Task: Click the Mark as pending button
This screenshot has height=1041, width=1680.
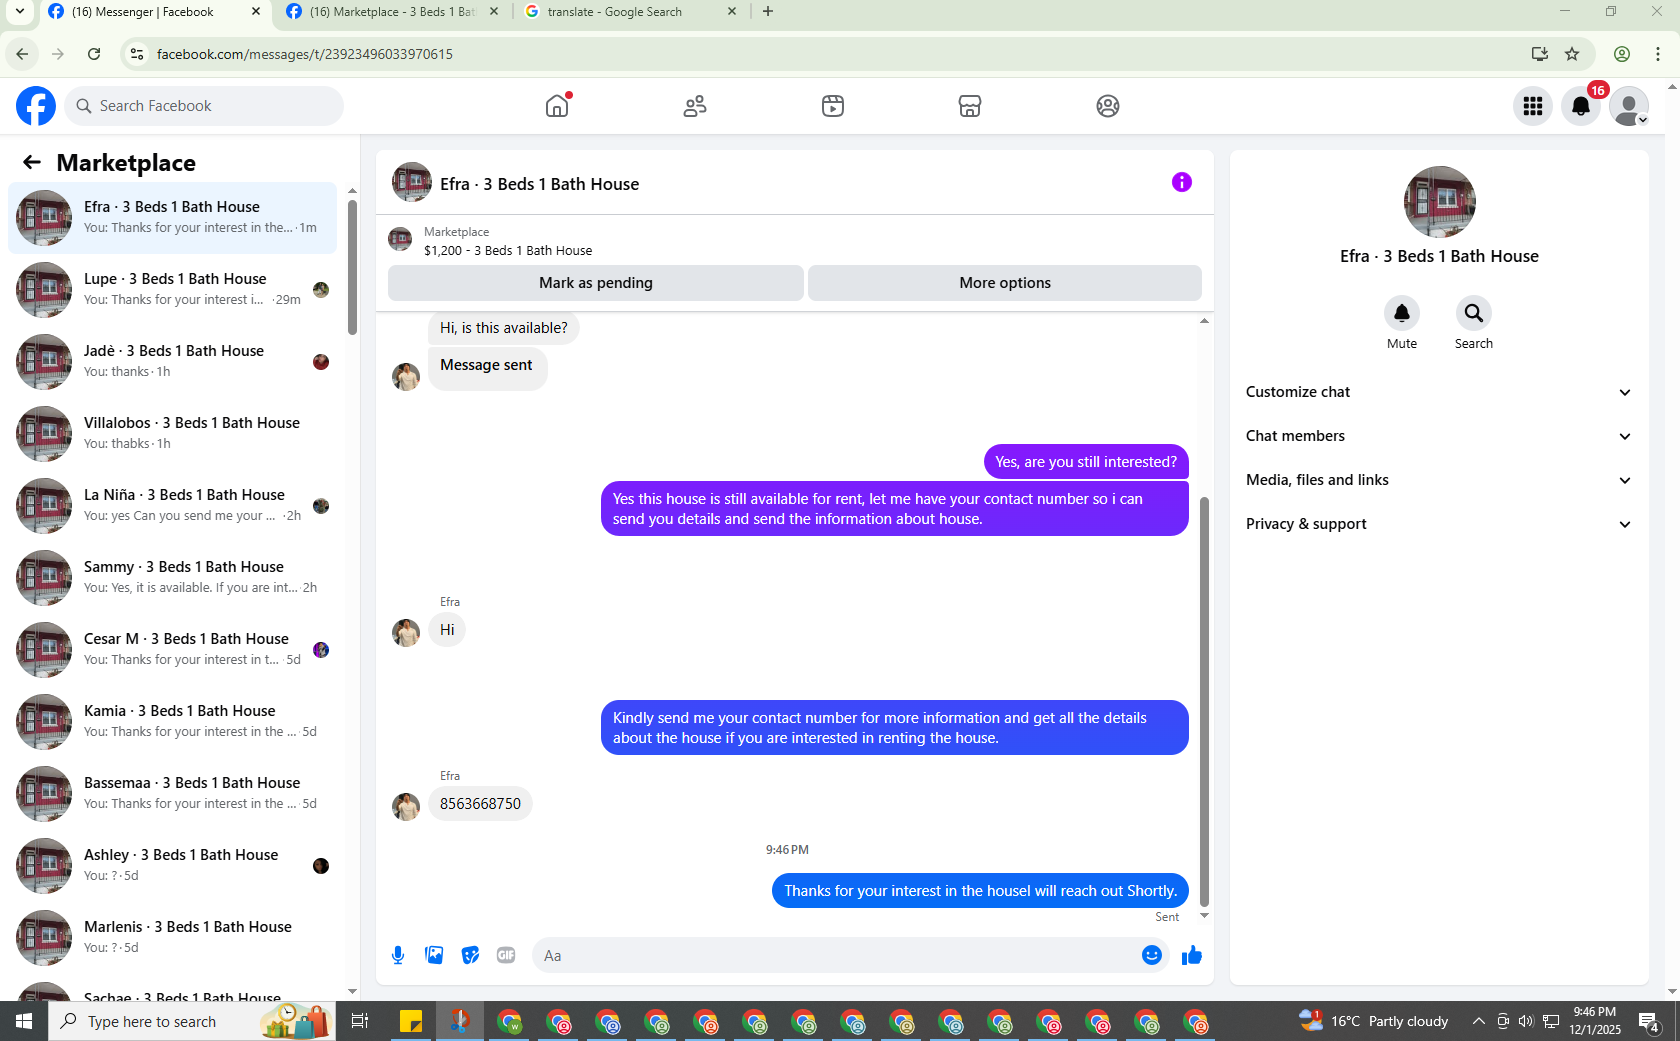Action: click(596, 283)
